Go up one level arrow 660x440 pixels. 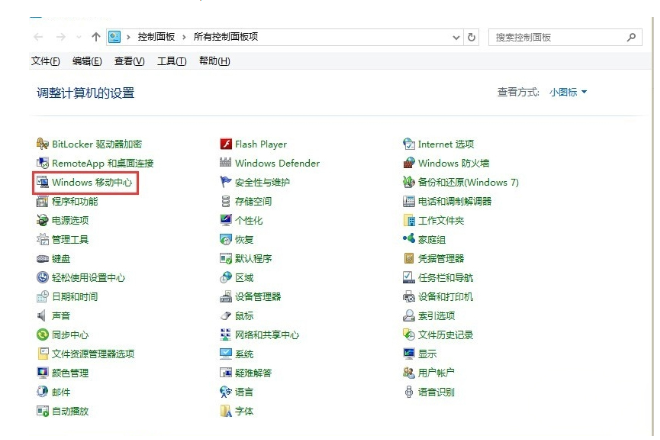[96, 37]
